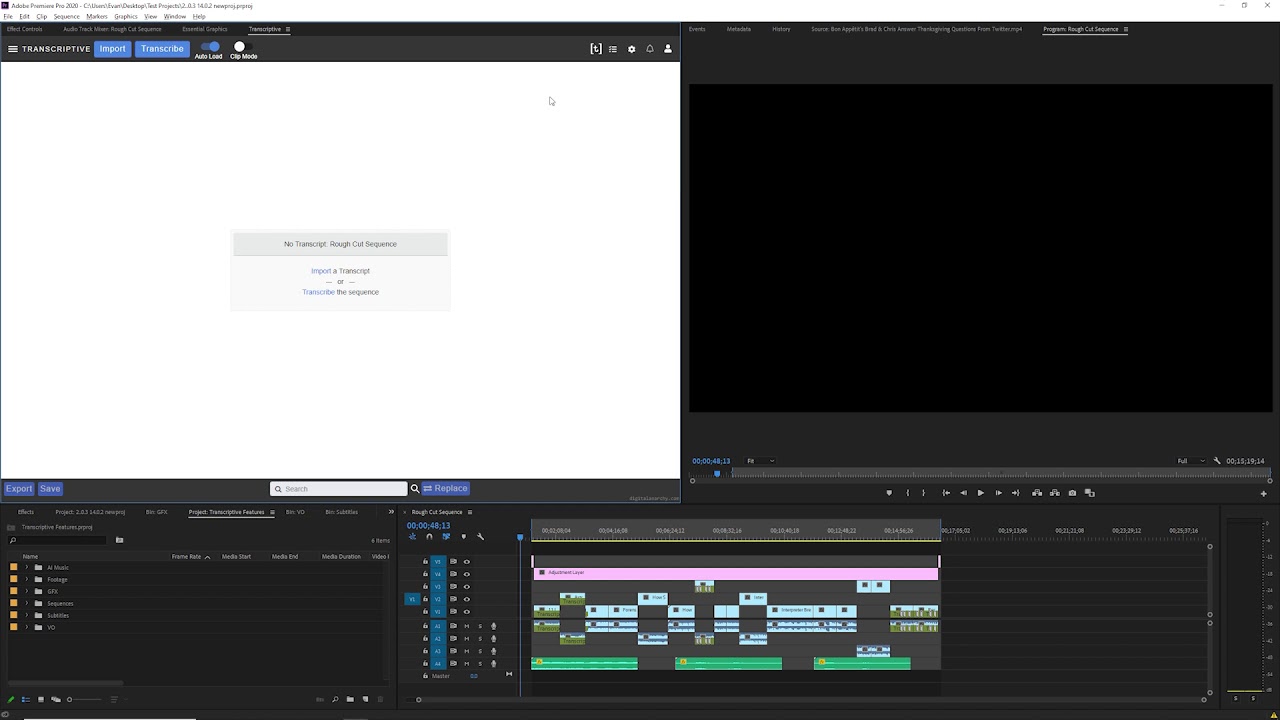The image size is (1280, 720).
Task: Open the Sequence menu
Action: tap(66, 16)
